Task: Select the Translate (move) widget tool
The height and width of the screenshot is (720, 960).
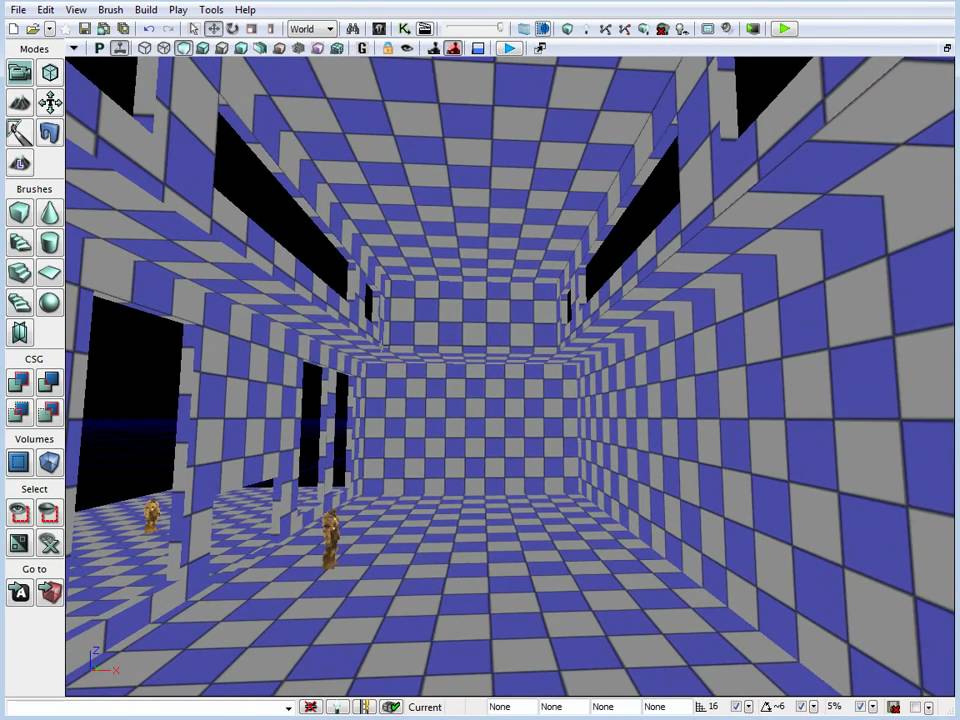Action: click(214, 29)
